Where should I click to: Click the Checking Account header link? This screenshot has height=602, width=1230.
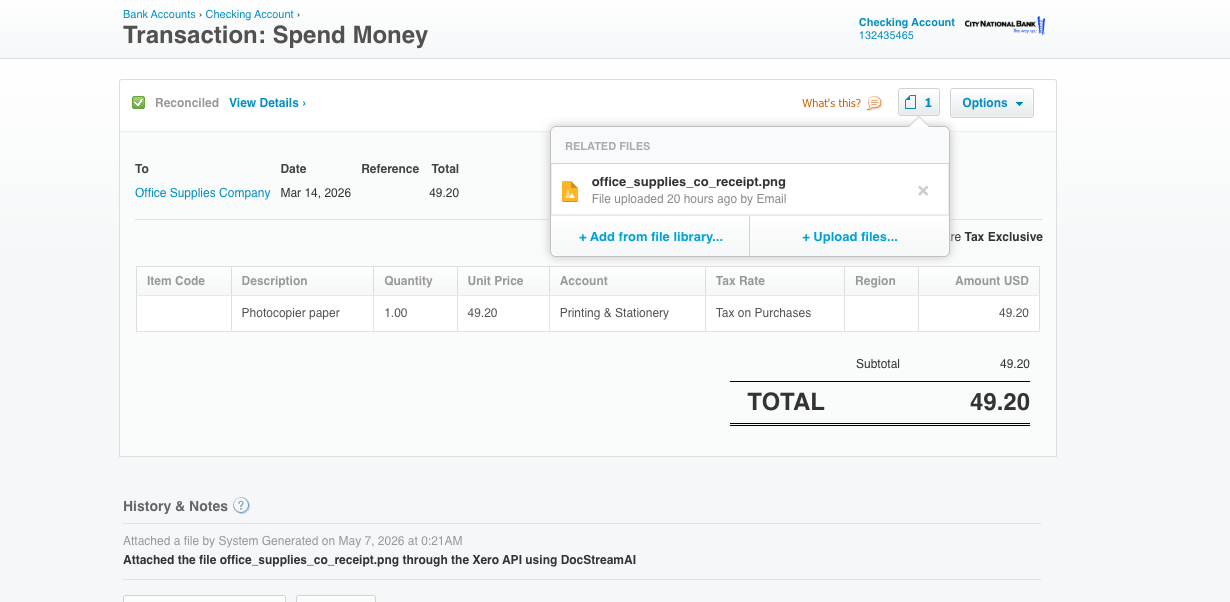[907, 22]
